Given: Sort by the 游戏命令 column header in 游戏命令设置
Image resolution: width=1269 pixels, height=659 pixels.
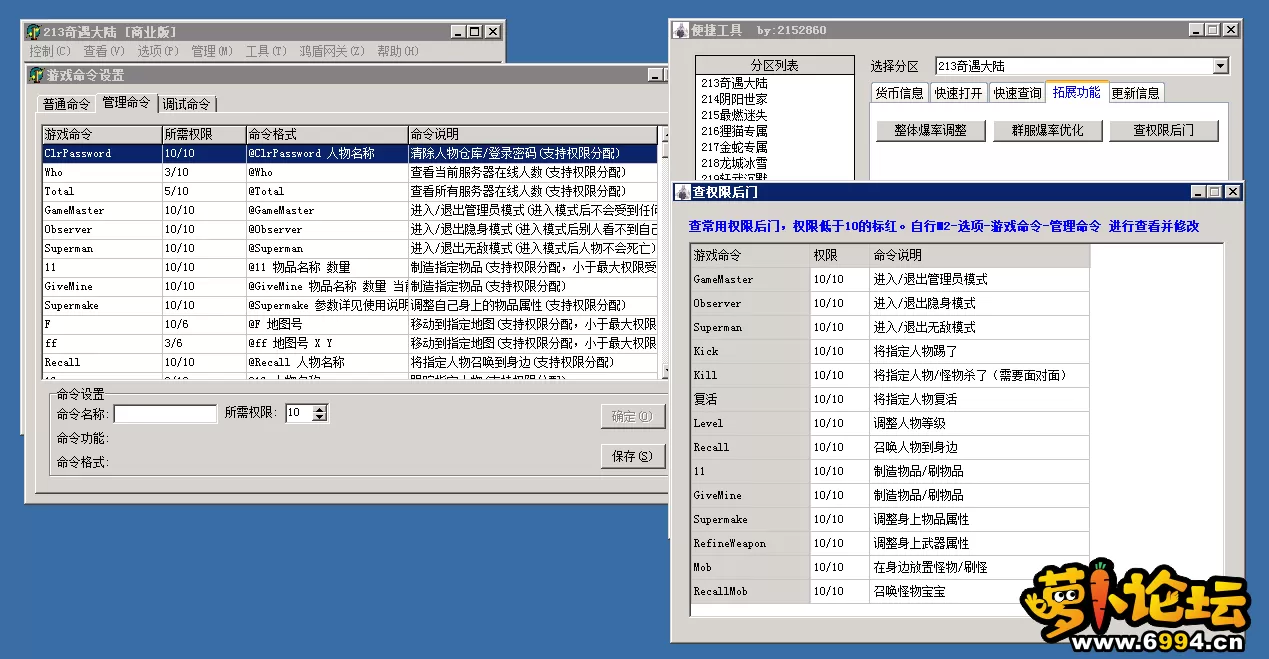Looking at the screenshot, I should [102, 134].
